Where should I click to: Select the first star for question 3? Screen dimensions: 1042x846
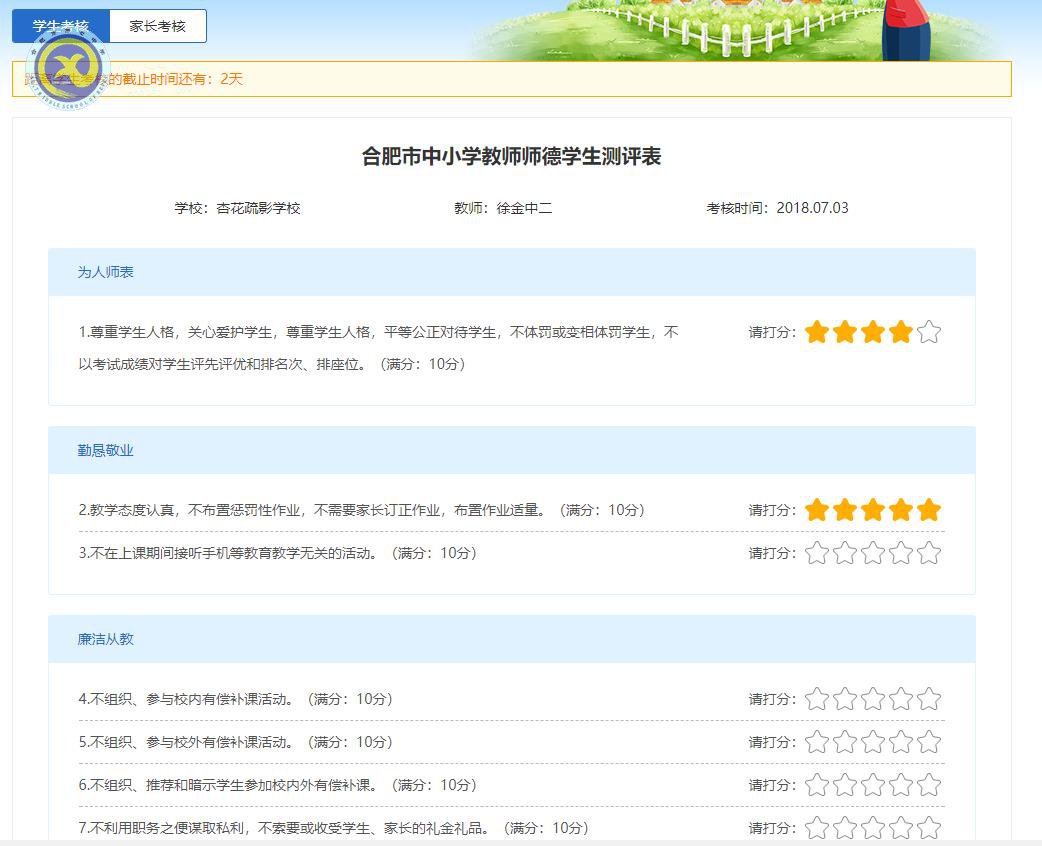[x=817, y=551]
